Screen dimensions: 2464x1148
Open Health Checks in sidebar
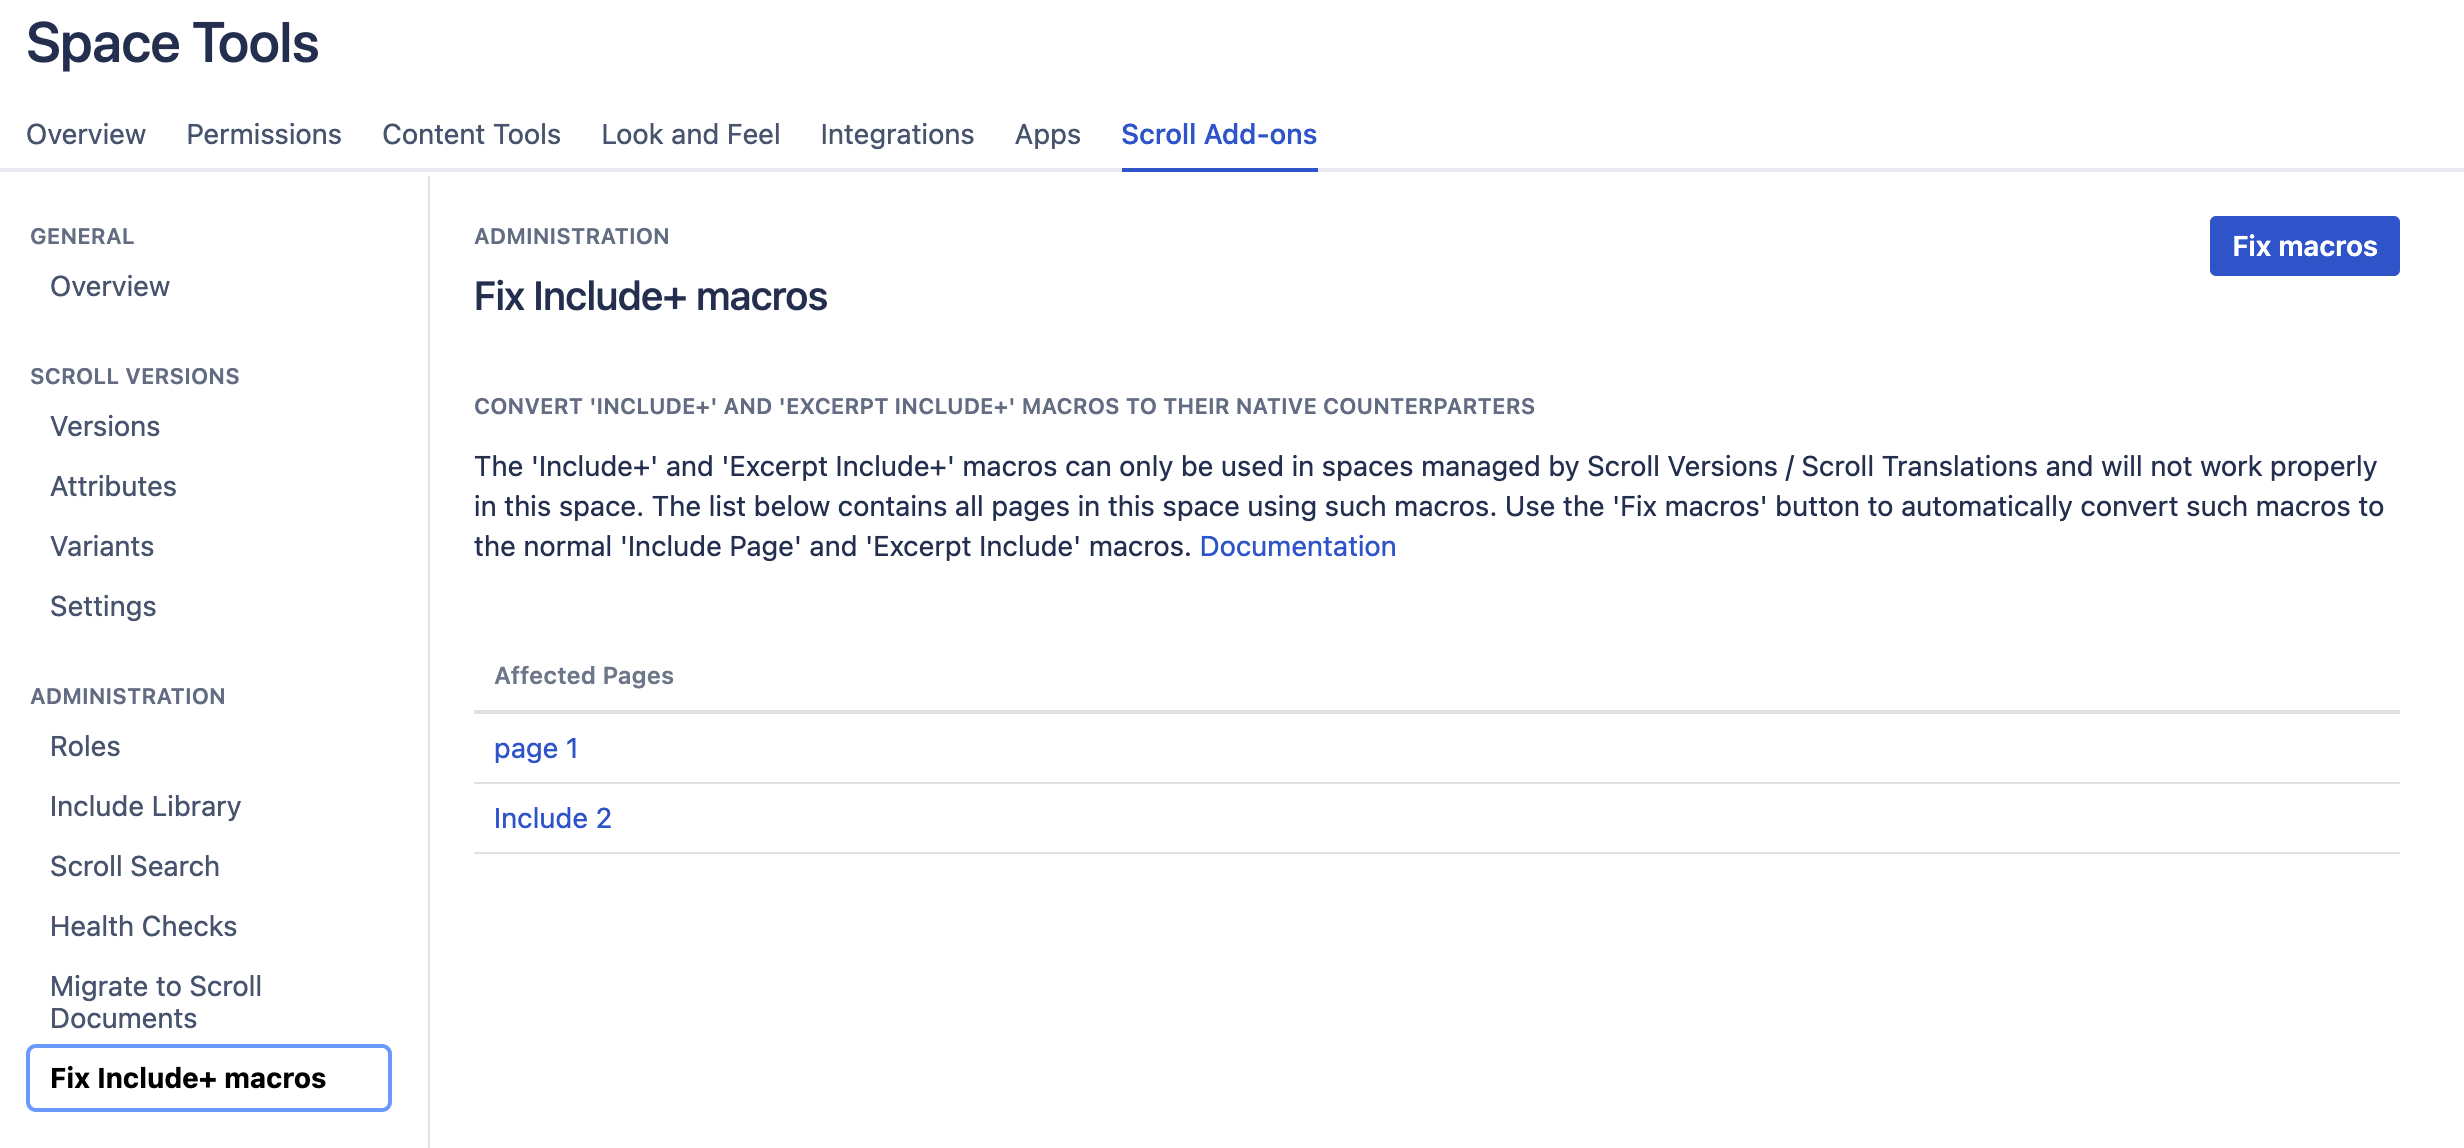(143, 926)
